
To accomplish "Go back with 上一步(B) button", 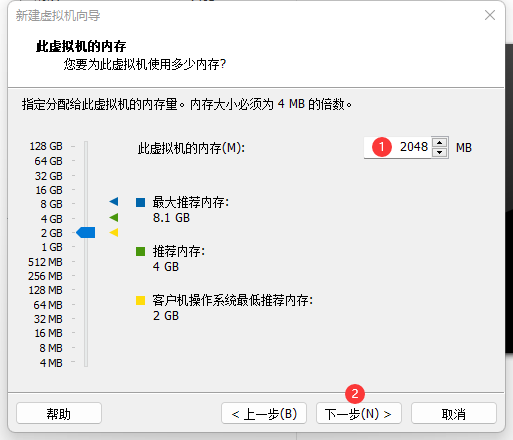I will point(264,414).
